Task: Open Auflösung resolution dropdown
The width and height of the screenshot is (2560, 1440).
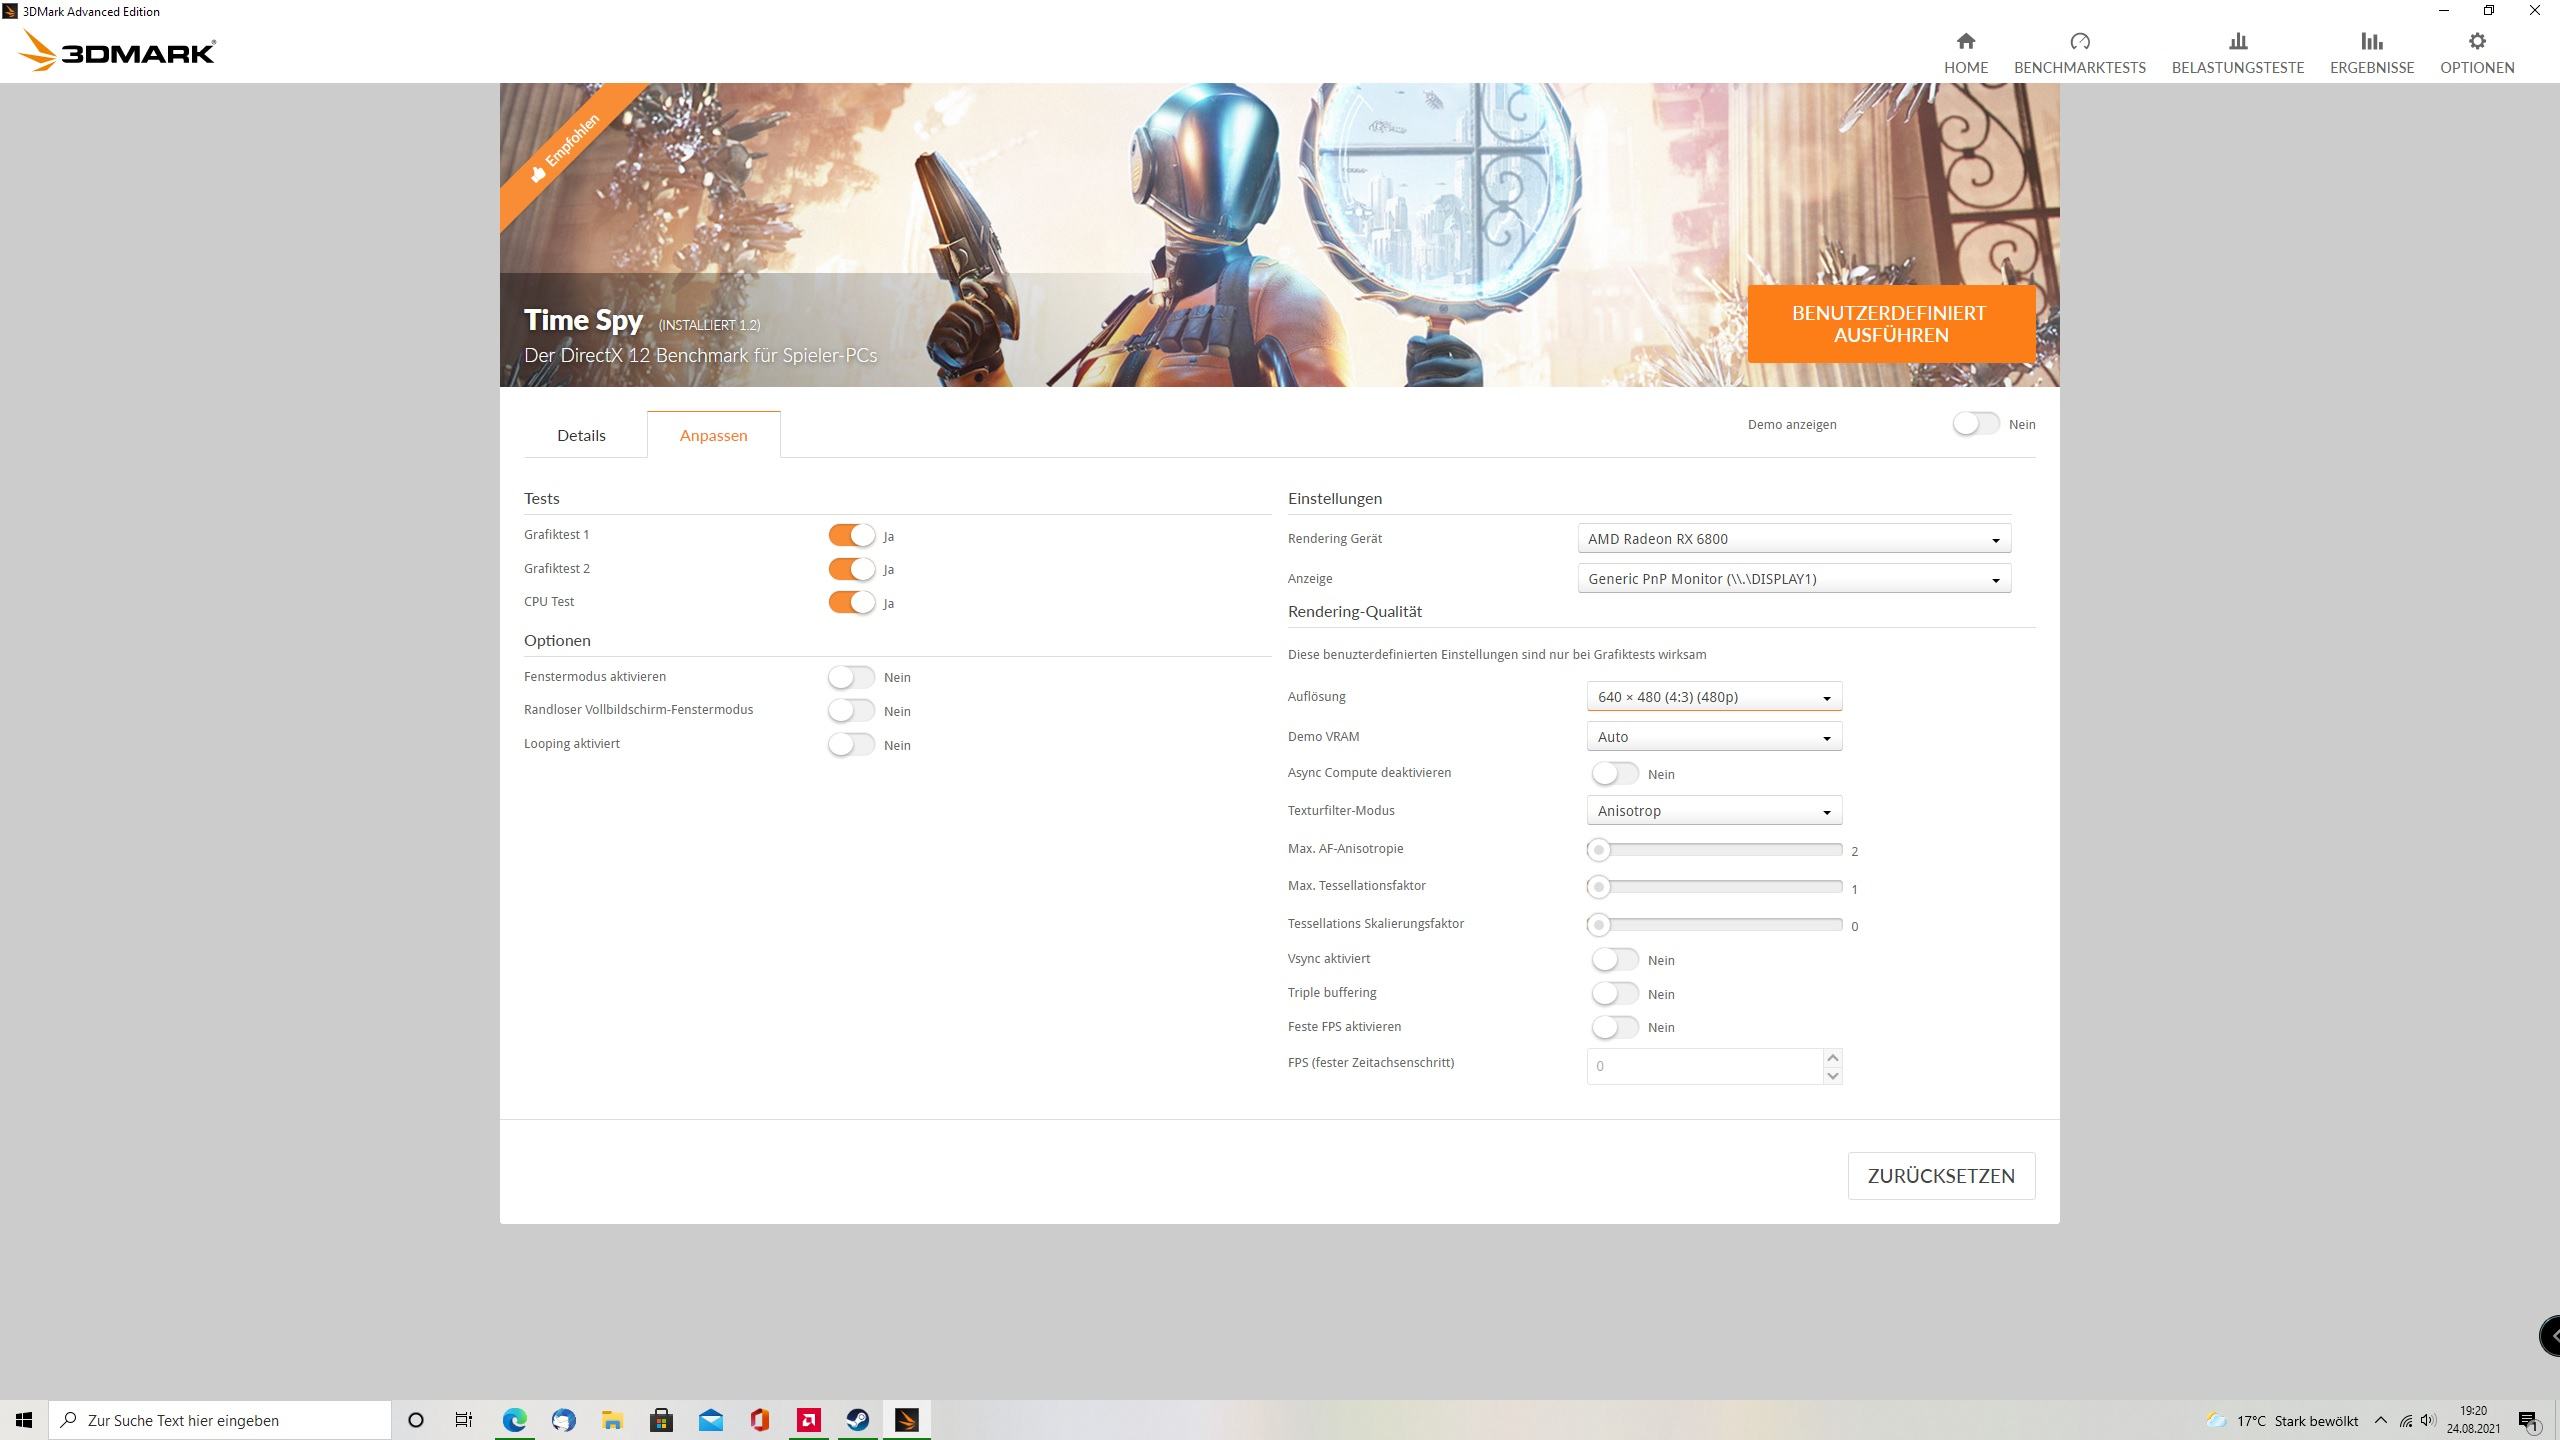Action: pos(1714,697)
